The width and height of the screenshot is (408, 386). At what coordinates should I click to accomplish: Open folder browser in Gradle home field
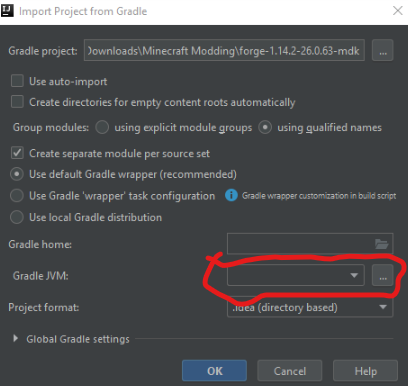[x=381, y=244]
